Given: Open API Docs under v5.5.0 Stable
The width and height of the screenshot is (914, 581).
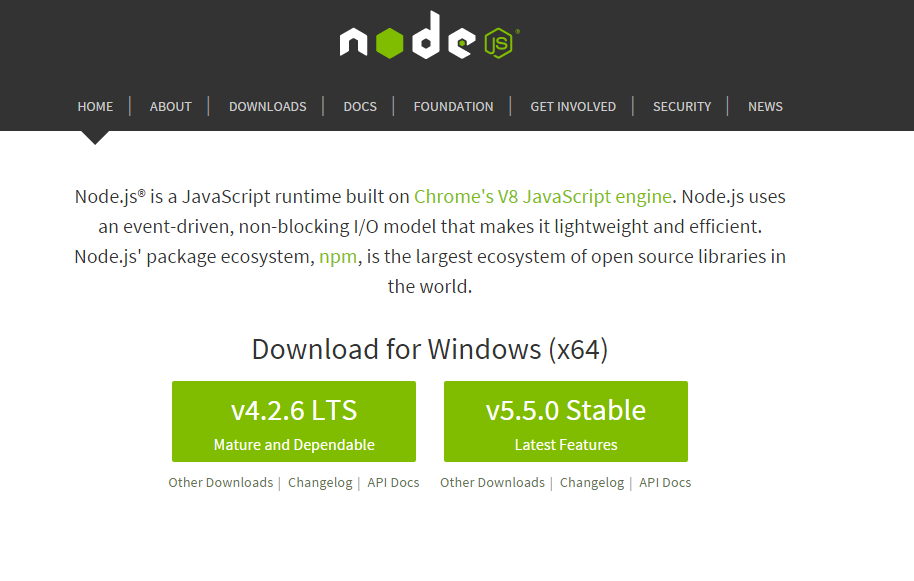Looking at the screenshot, I should click(665, 483).
